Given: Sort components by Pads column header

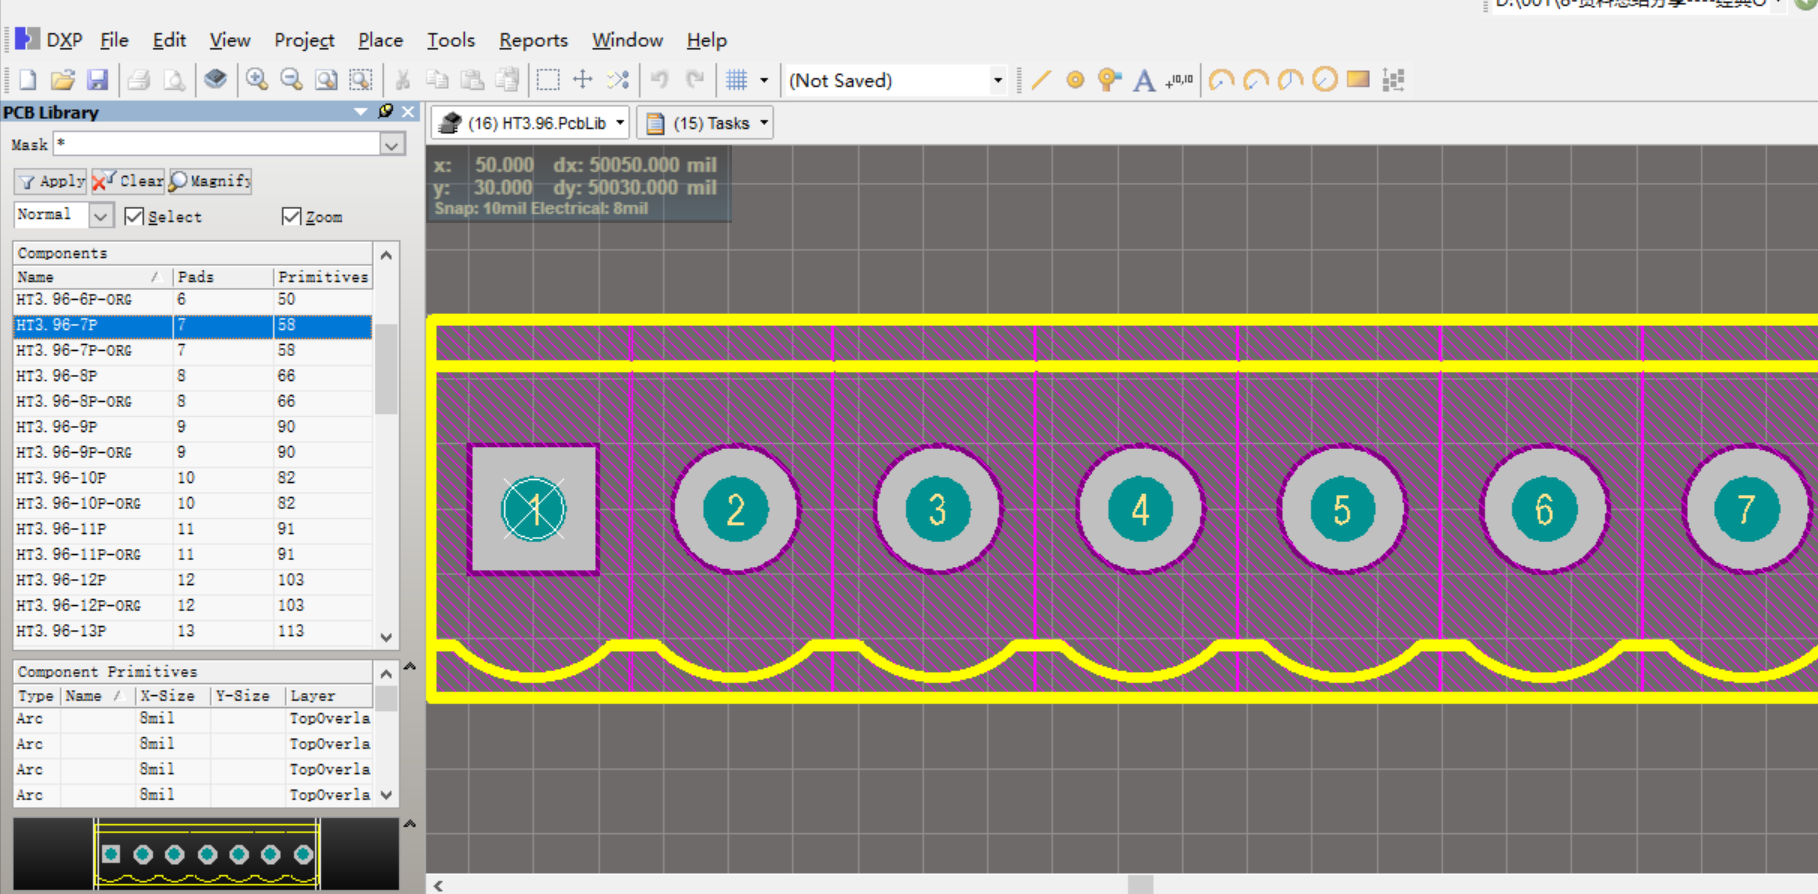Looking at the screenshot, I should click(223, 277).
